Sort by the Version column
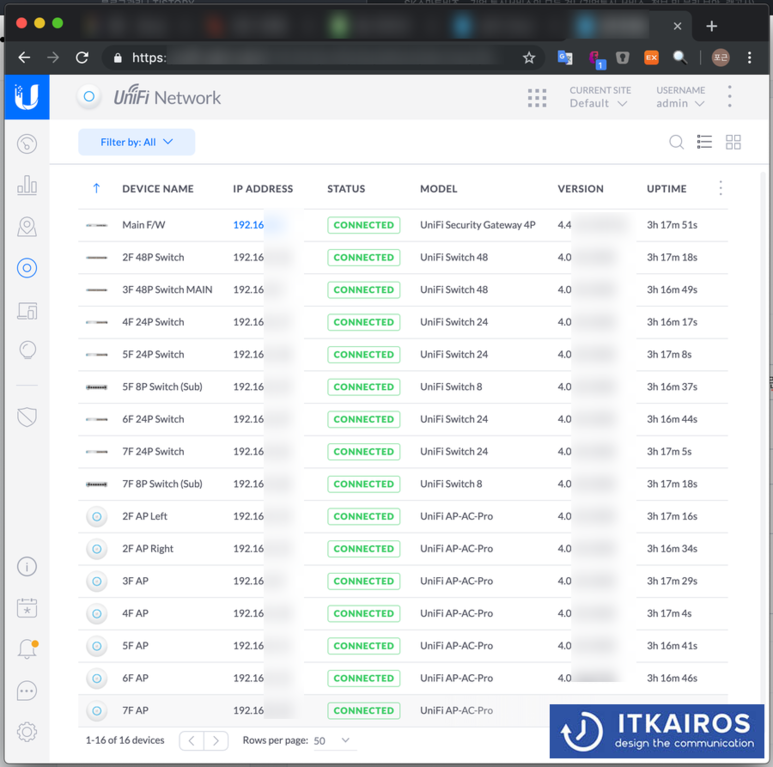The width and height of the screenshot is (773, 767). pyautogui.click(x=580, y=189)
